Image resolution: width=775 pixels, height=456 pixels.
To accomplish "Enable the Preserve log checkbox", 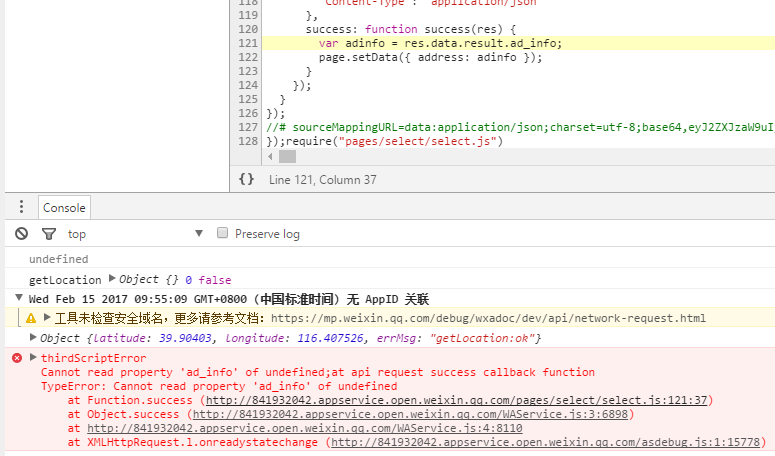I will [x=223, y=234].
